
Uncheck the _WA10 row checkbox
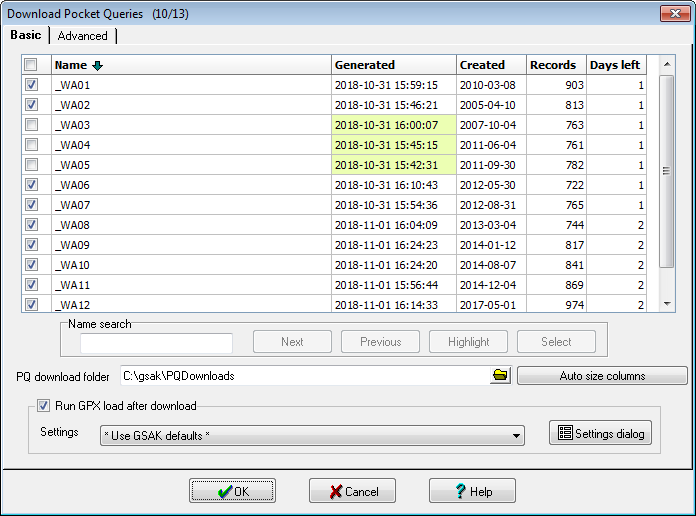(31, 264)
